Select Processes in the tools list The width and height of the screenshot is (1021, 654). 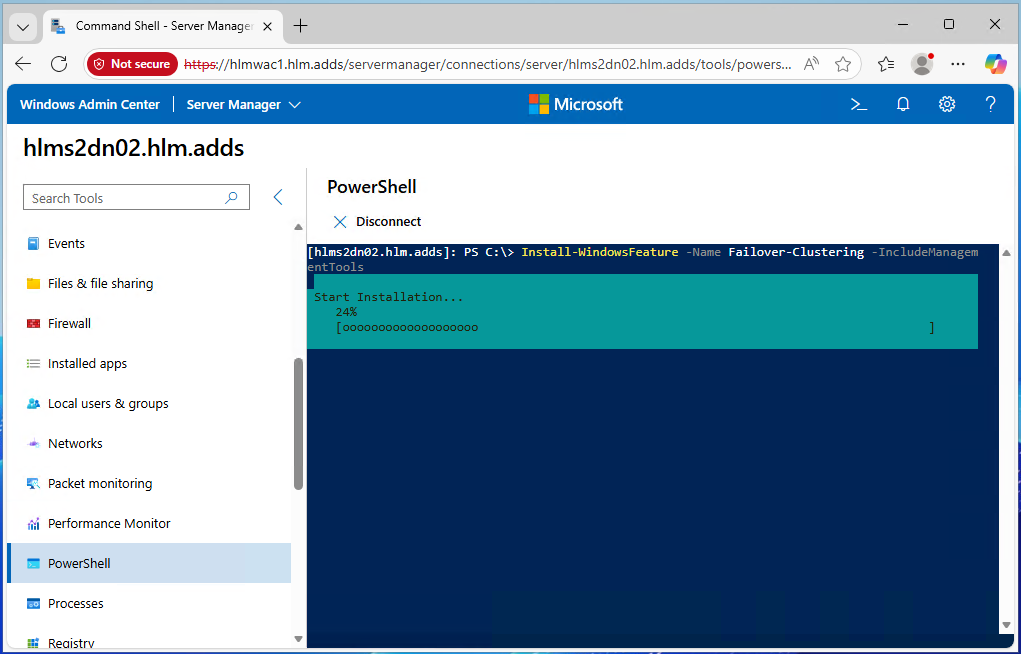click(x=76, y=604)
